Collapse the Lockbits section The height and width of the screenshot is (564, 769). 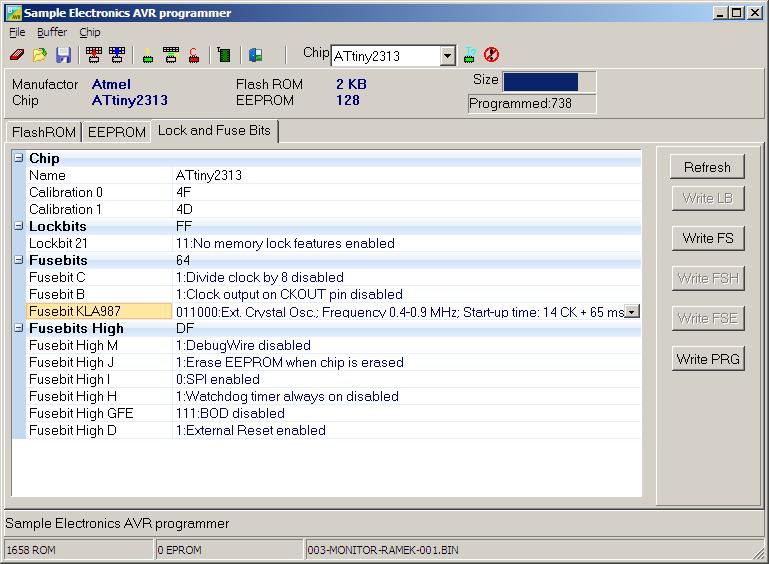tap(18, 226)
